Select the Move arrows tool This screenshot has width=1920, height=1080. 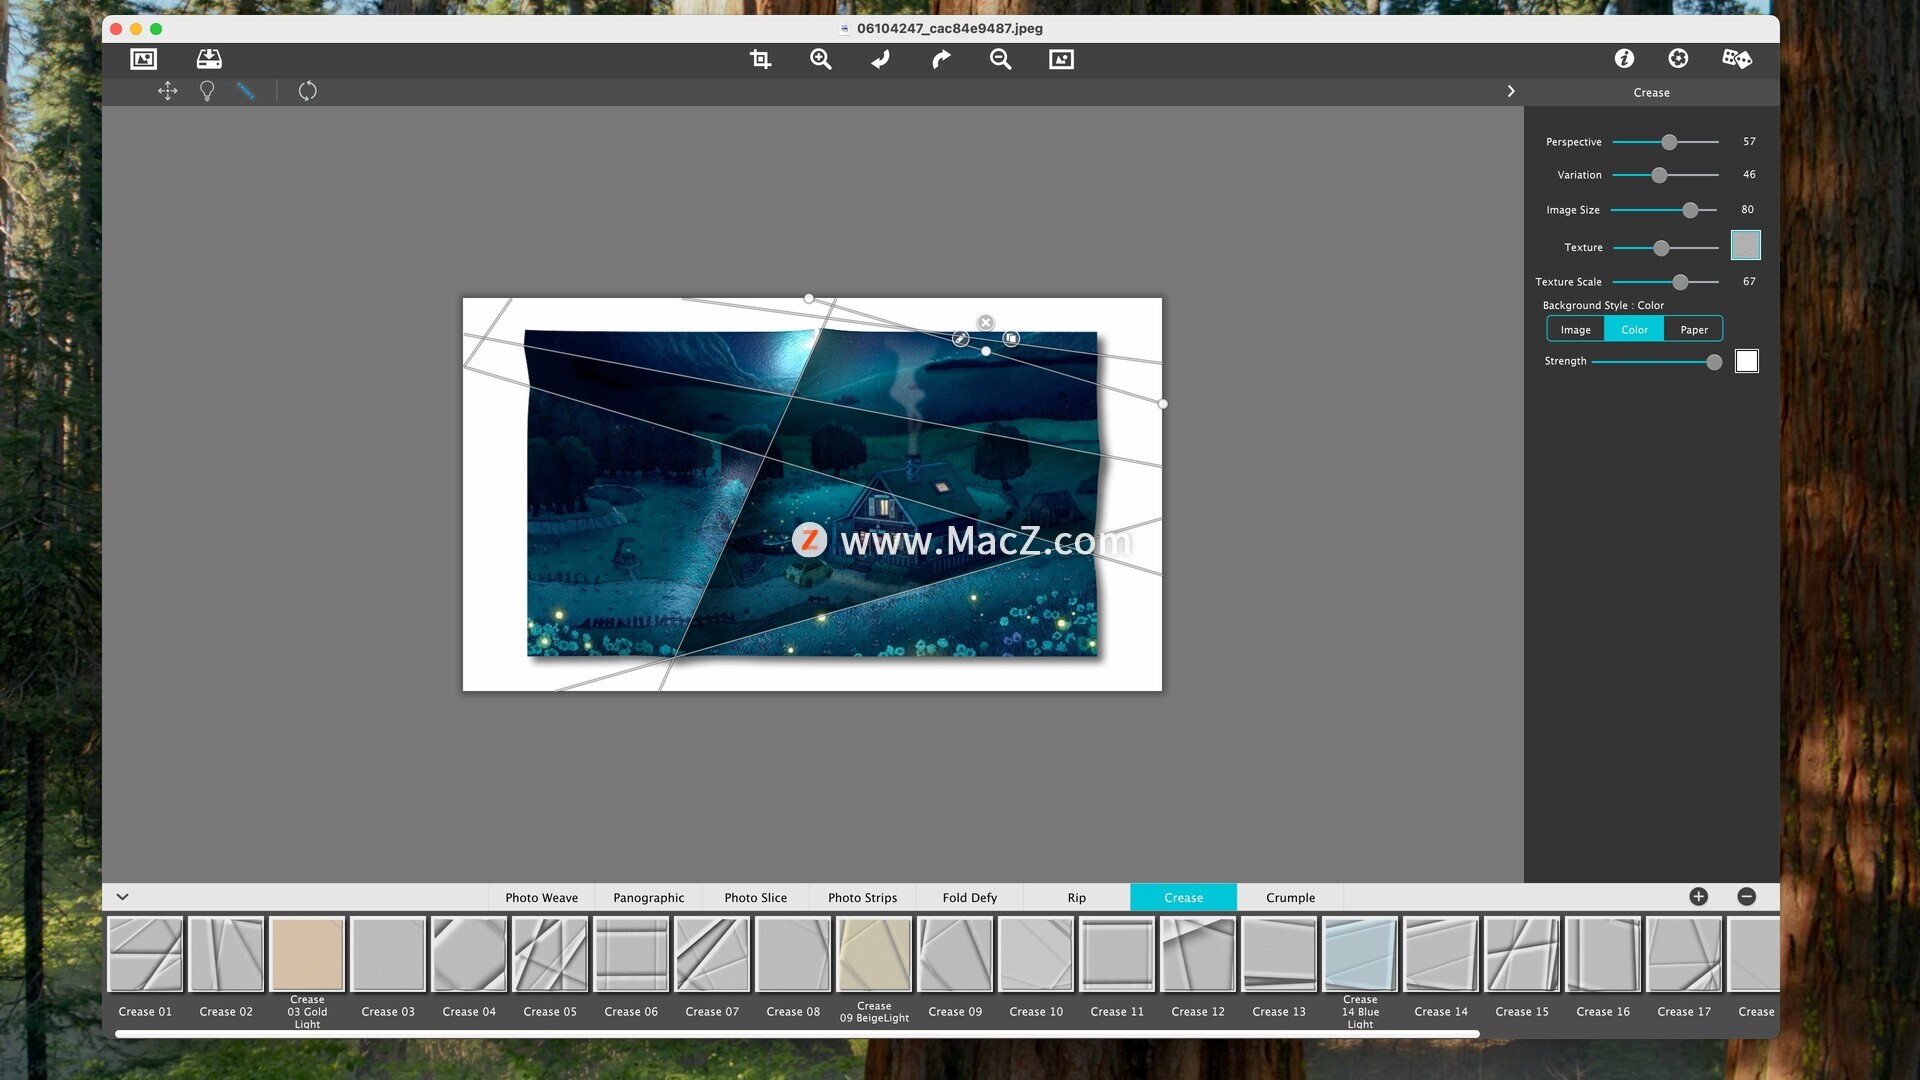coord(168,91)
